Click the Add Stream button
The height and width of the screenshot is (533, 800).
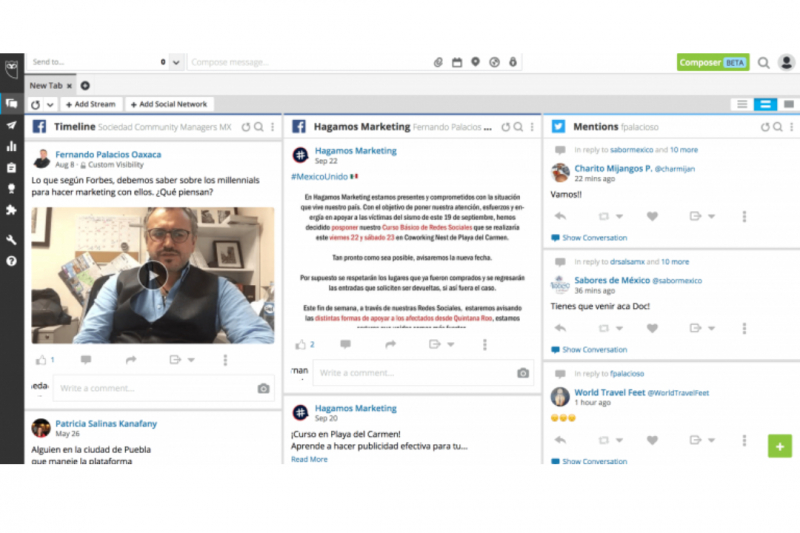tap(91, 104)
